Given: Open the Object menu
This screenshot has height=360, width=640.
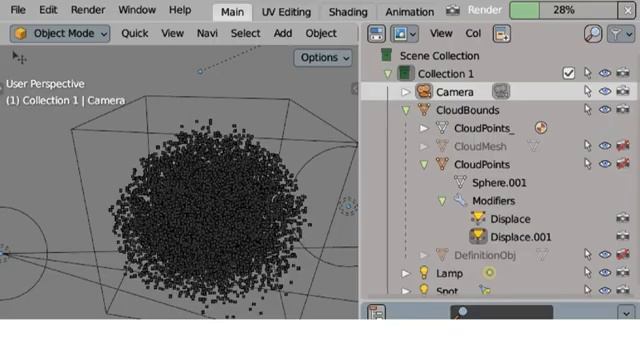Looking at the screenshot, I should [x=321, y=33].
